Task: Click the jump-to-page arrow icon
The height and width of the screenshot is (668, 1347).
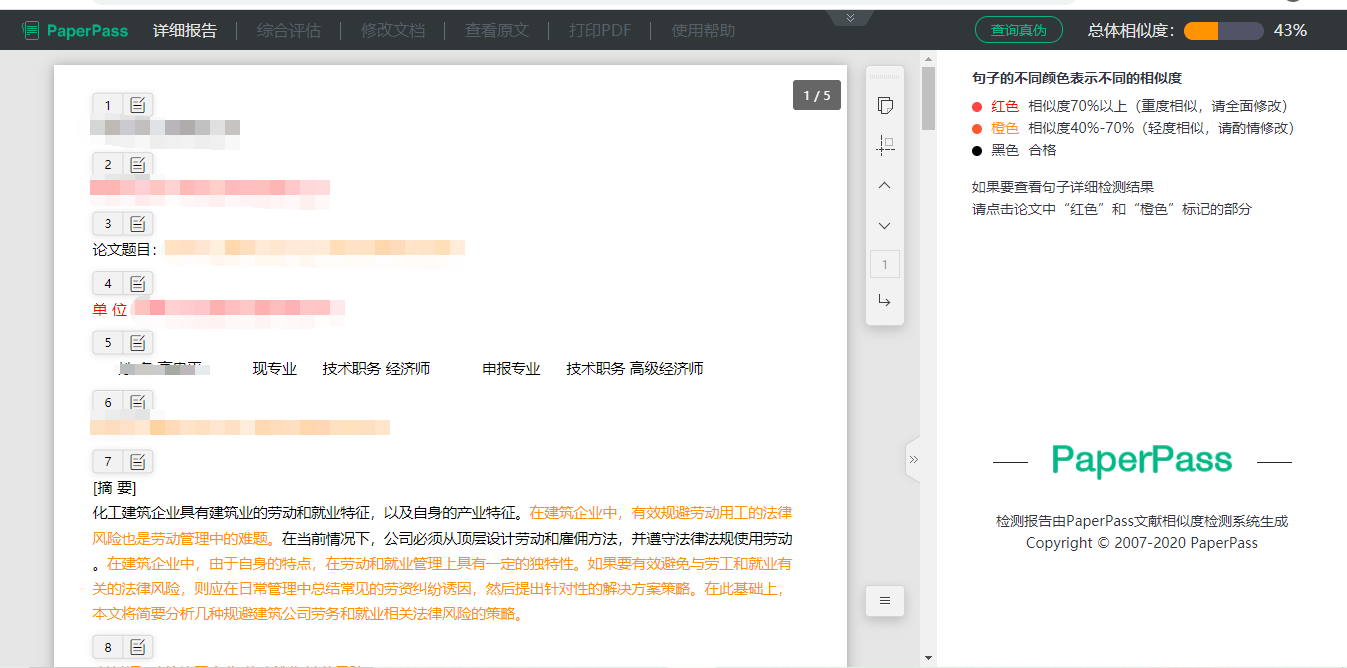Action: point(884,301)
